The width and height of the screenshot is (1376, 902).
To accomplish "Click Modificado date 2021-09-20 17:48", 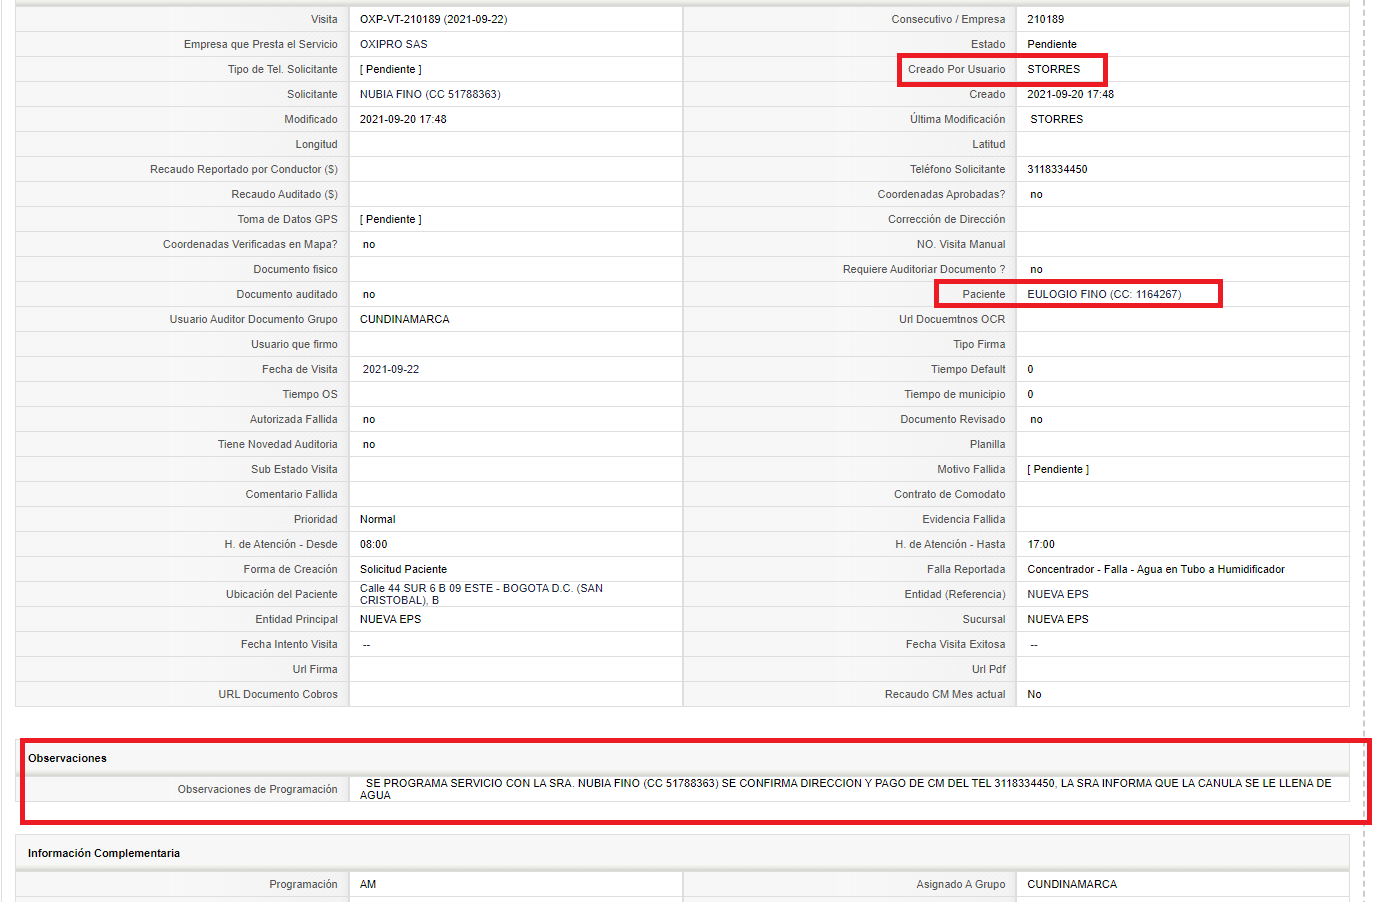I will pos(403,119).
